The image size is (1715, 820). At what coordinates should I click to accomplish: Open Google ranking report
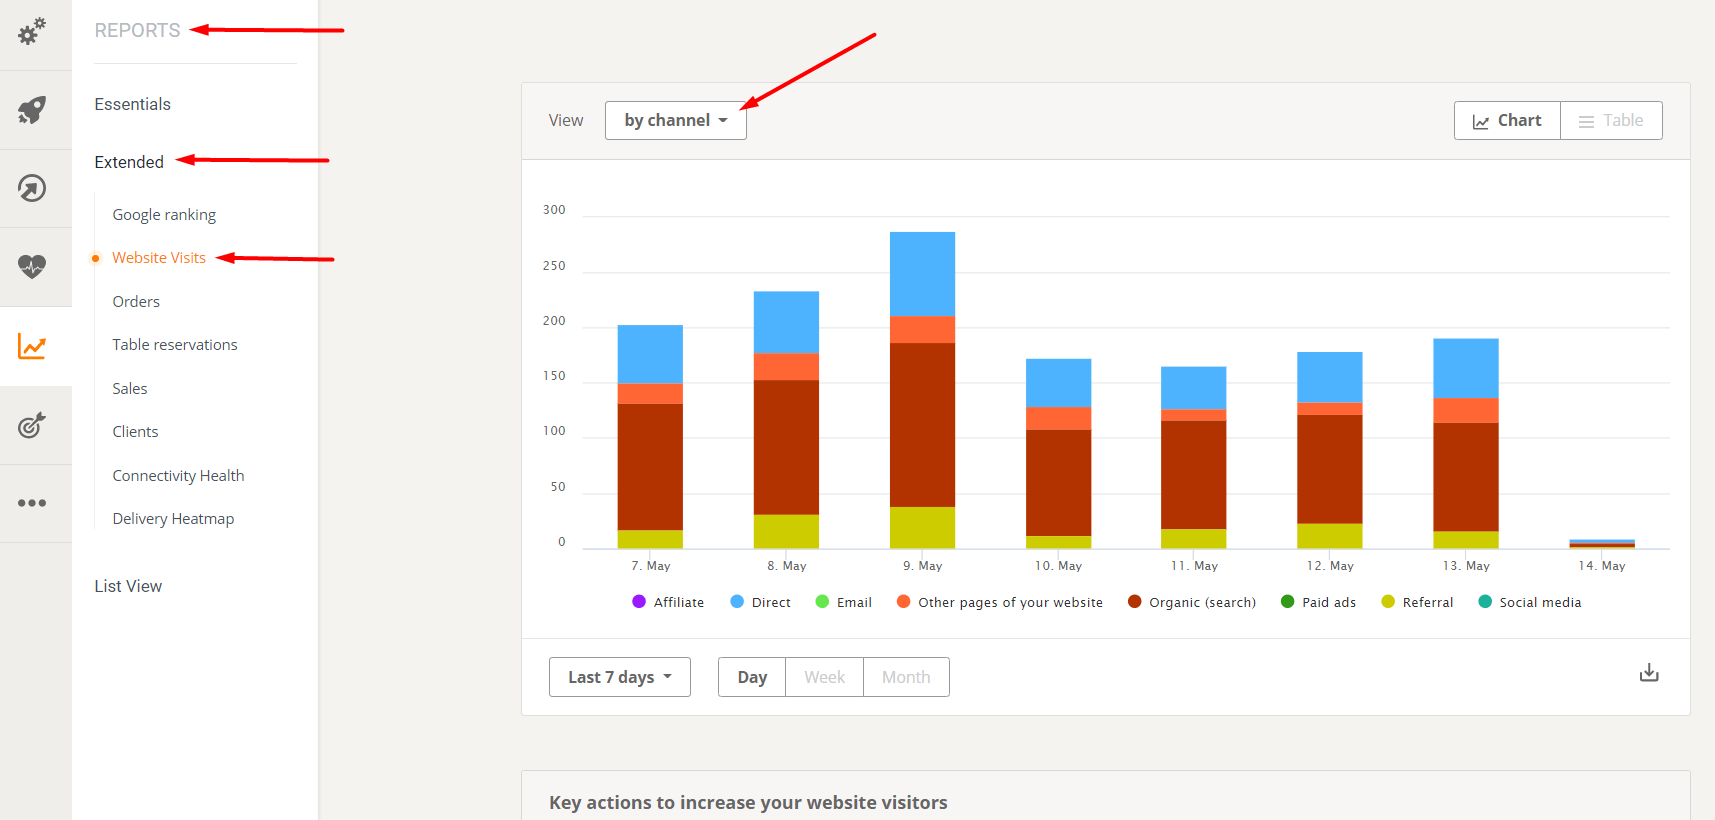coord(164,215)
